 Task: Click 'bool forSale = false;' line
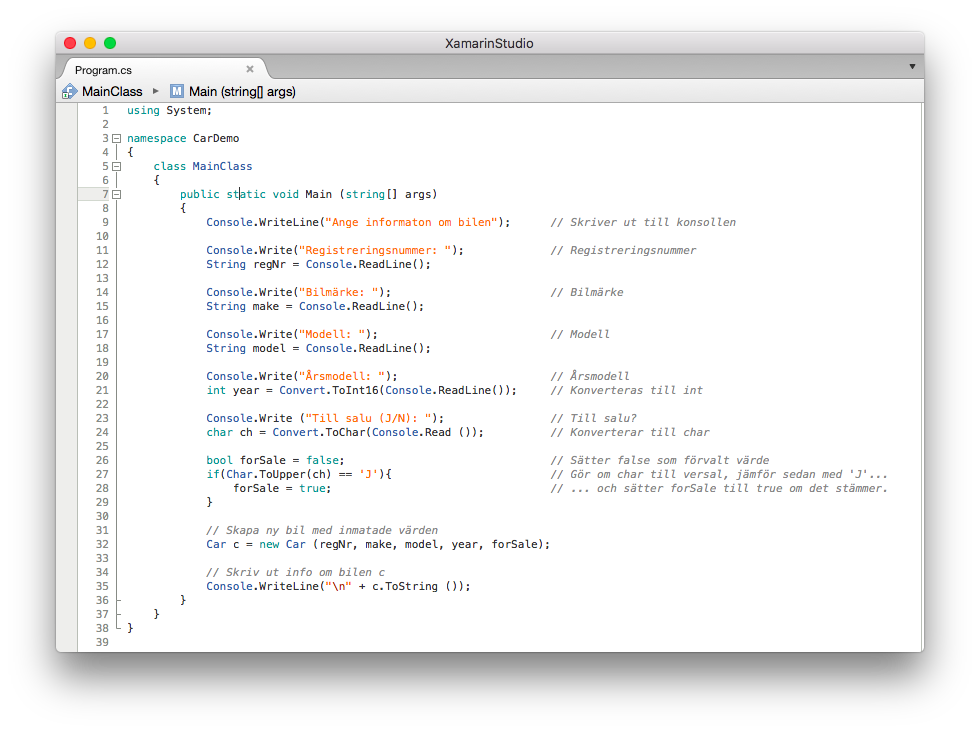click(276, 460)
